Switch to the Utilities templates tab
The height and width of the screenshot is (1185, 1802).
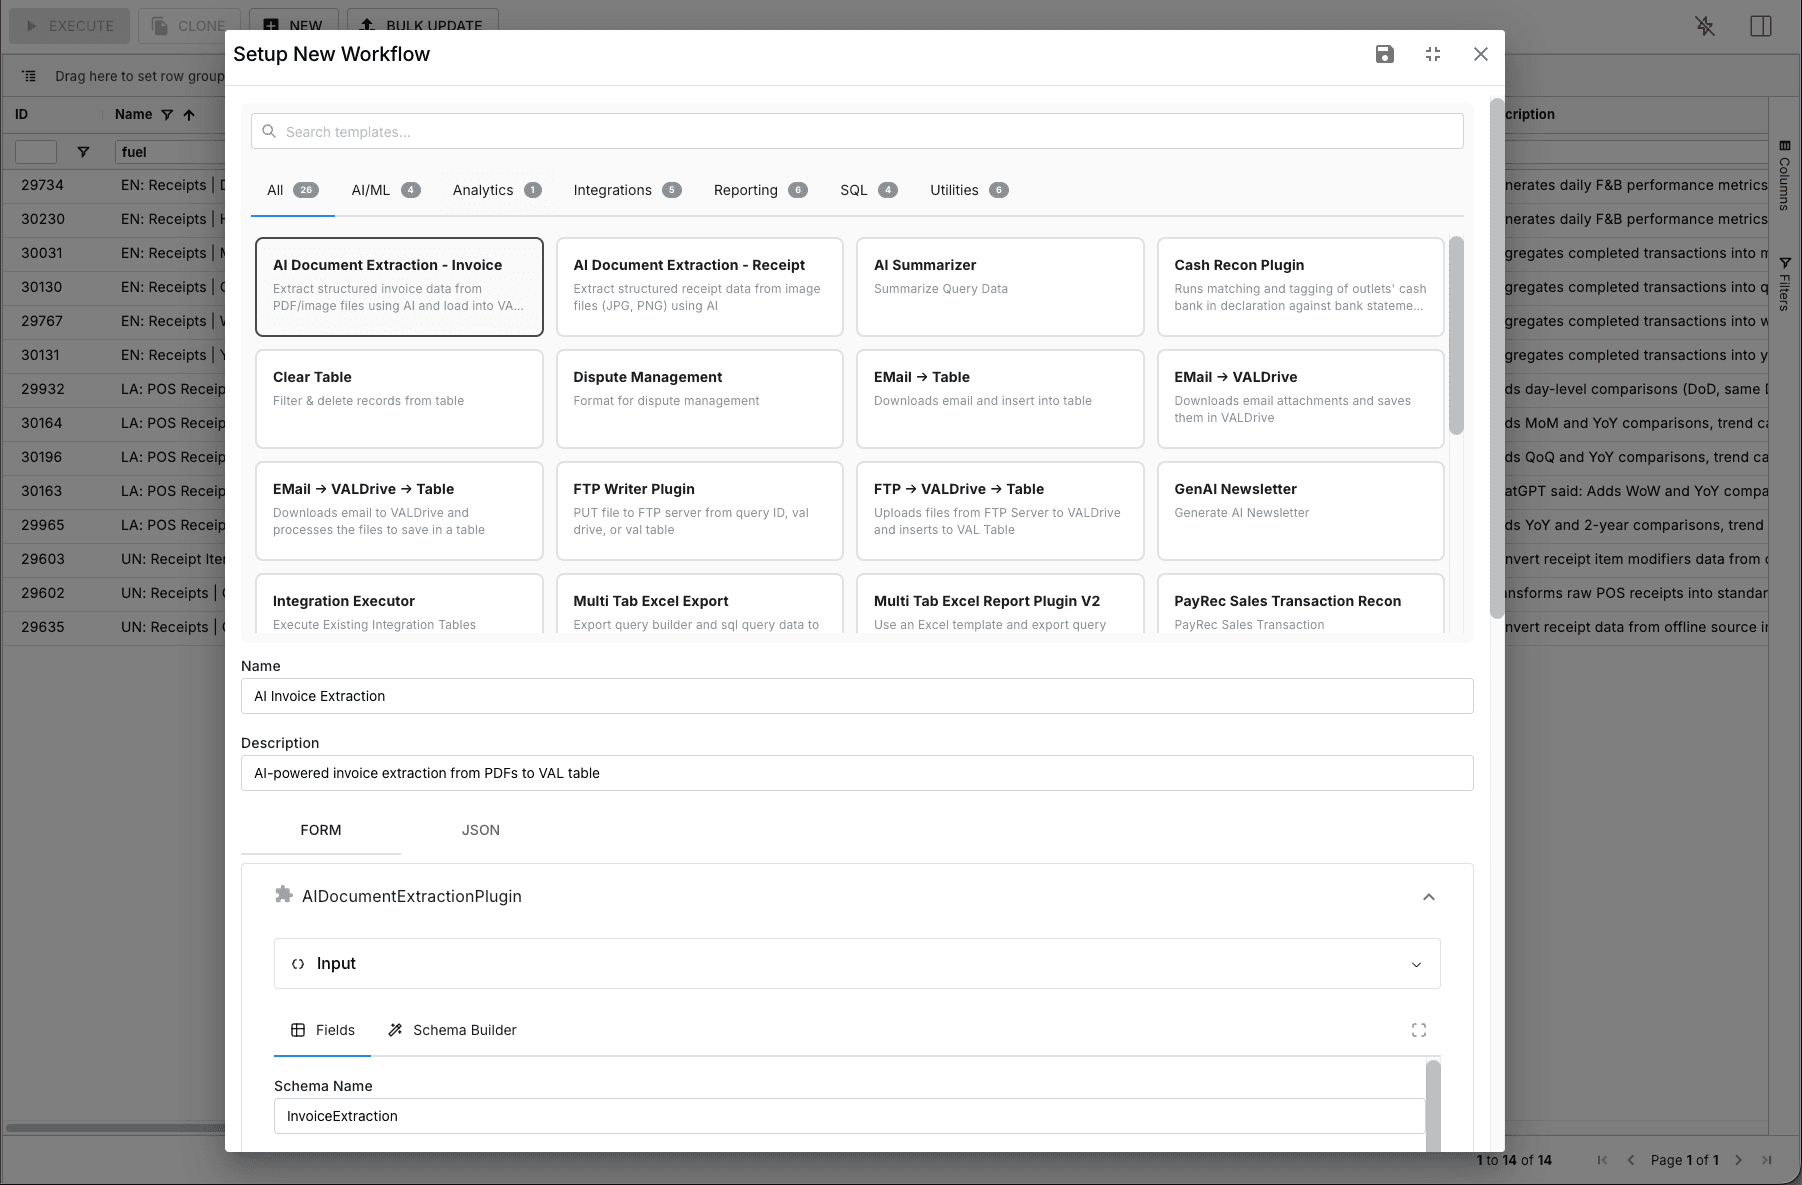(x=969, y=190)
